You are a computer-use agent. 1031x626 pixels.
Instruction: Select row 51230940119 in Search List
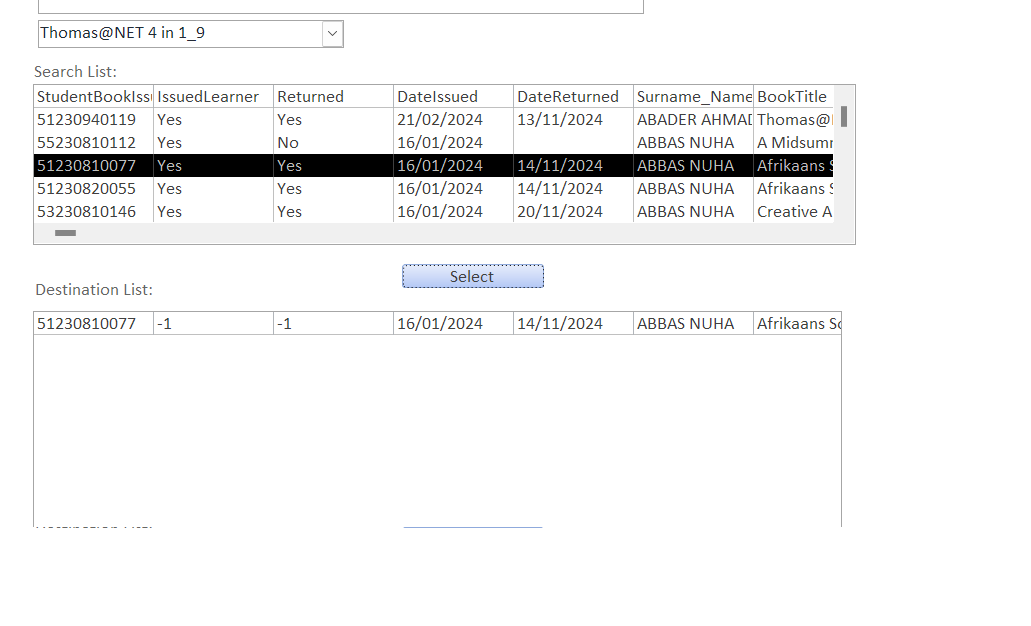click(433, 120)
